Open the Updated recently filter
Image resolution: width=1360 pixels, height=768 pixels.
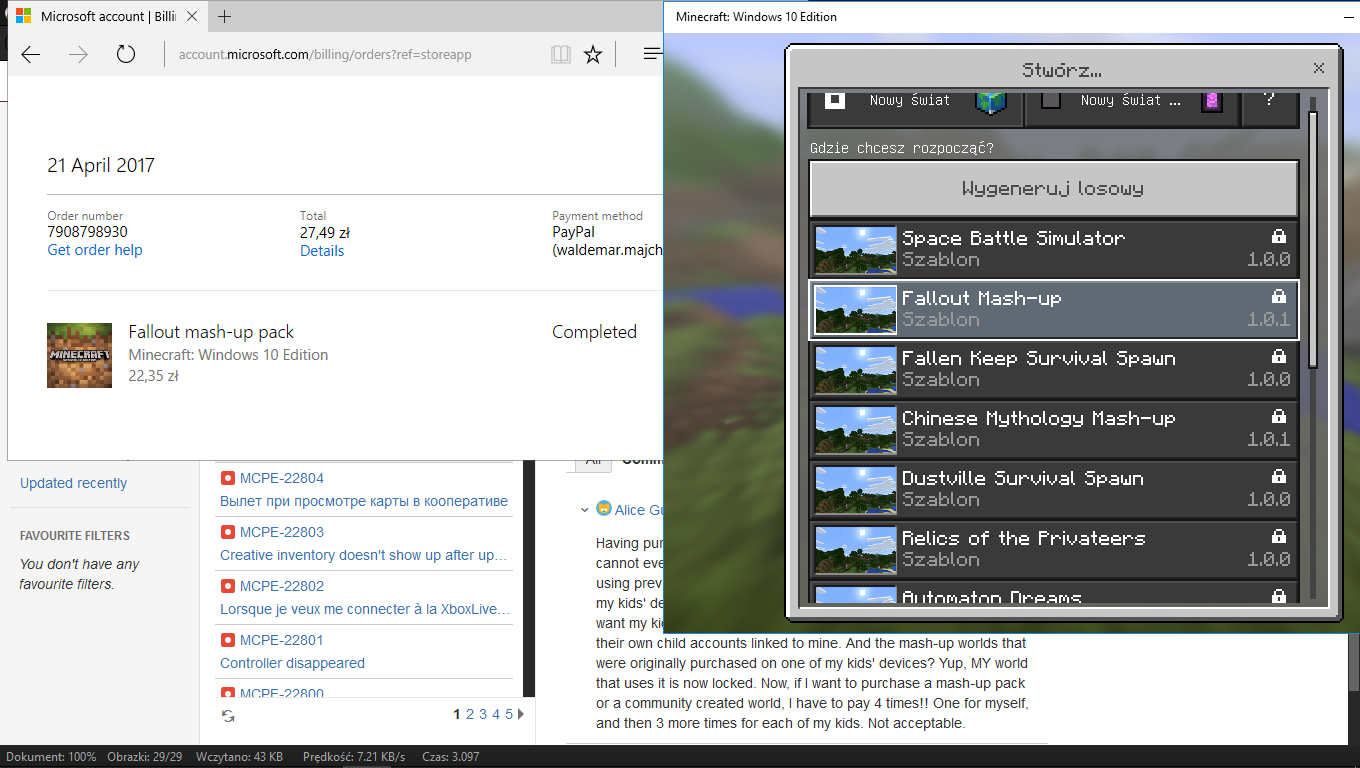74,483
